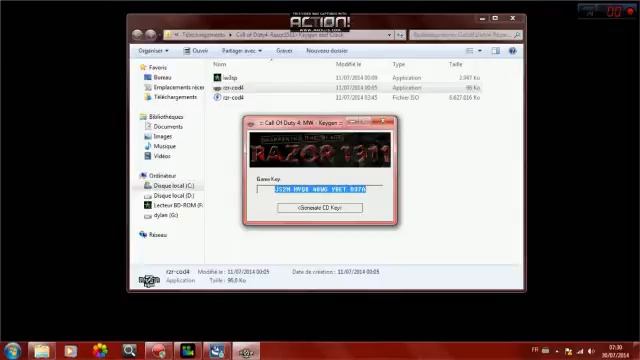Refresh the folder view

(400, 35)
